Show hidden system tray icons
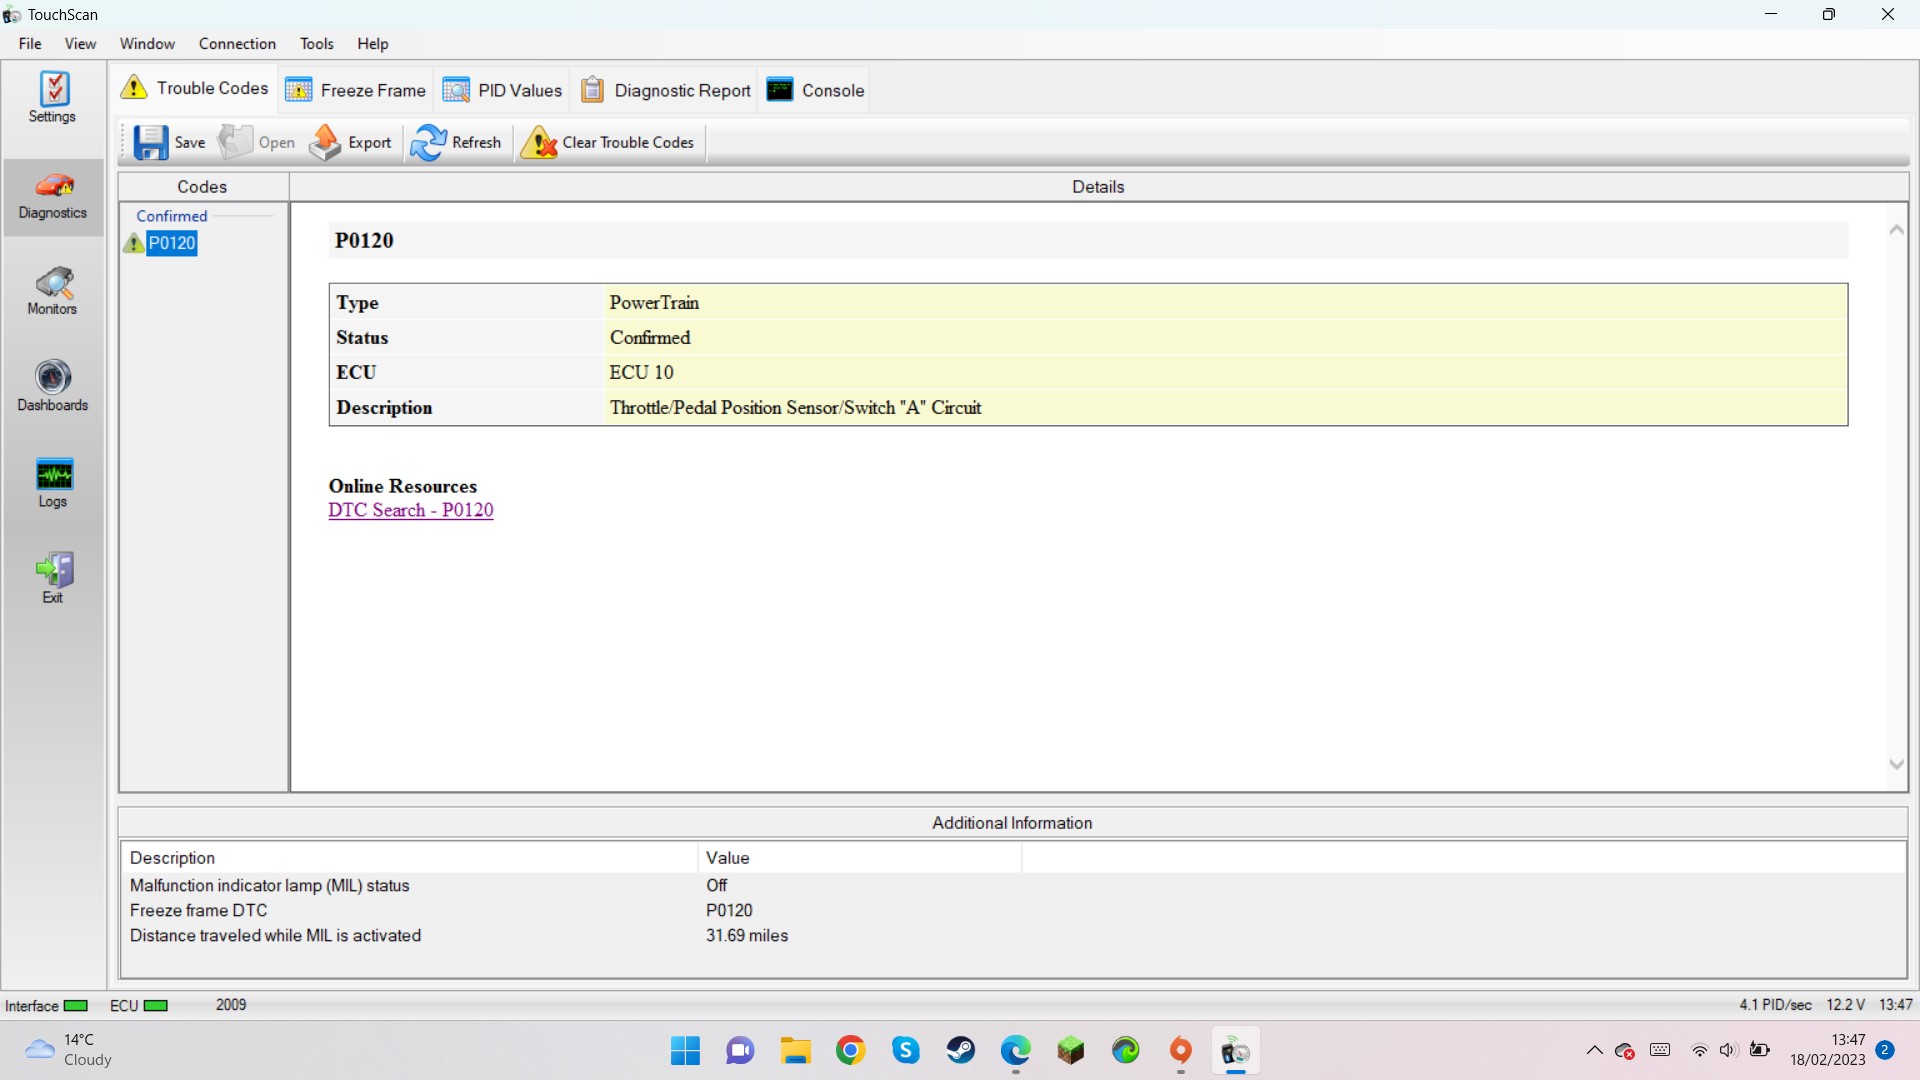The height and width of the screenshot is (1080, 1920). (x=1595, y=1051)
